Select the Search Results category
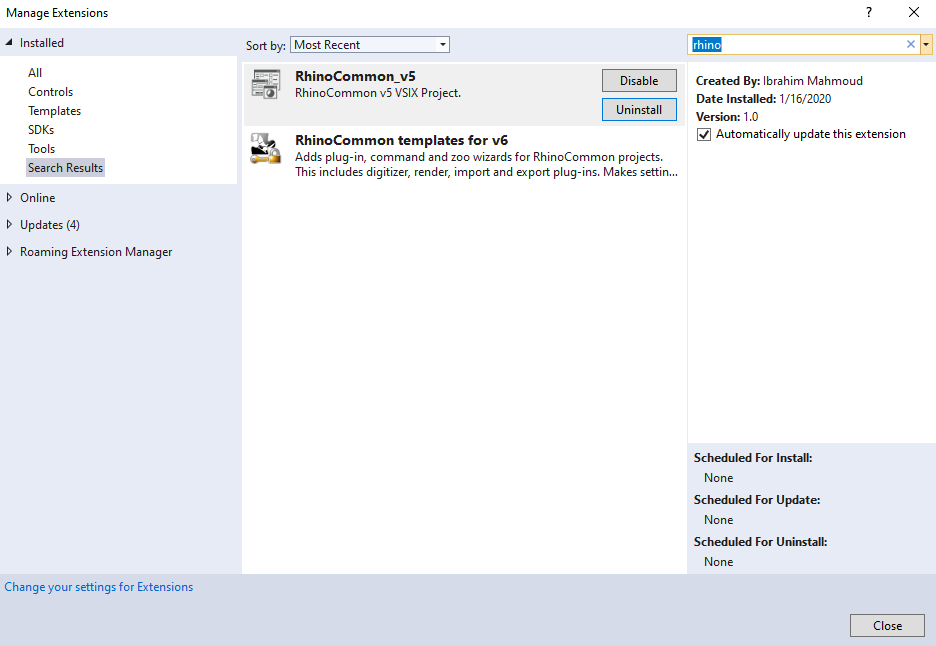 (65, 168)
